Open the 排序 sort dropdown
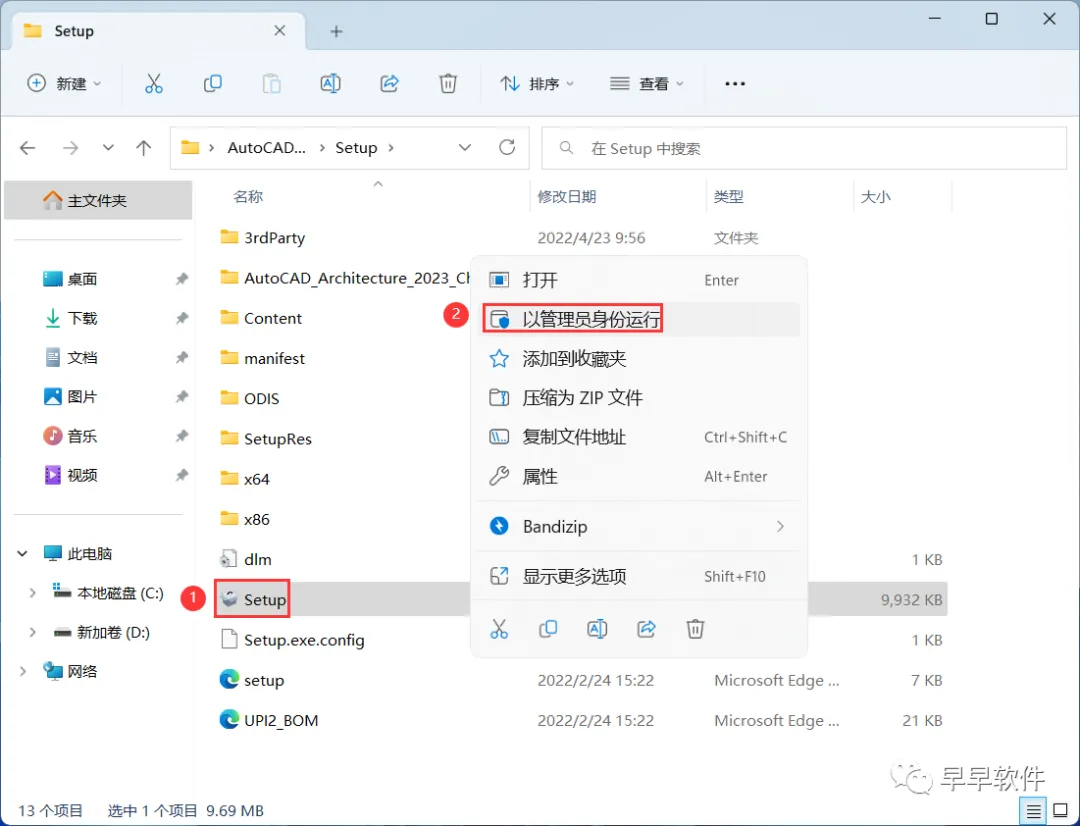 537,84
